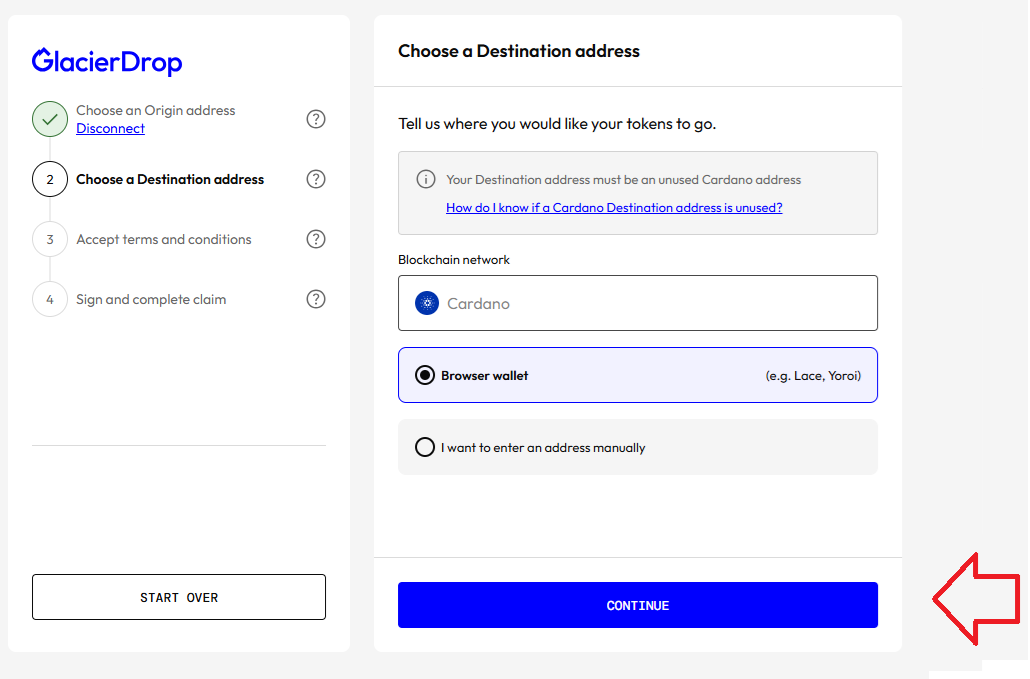Choose 'I want to enter an address manually'
1030x679 pixels.
pos(425,447)
